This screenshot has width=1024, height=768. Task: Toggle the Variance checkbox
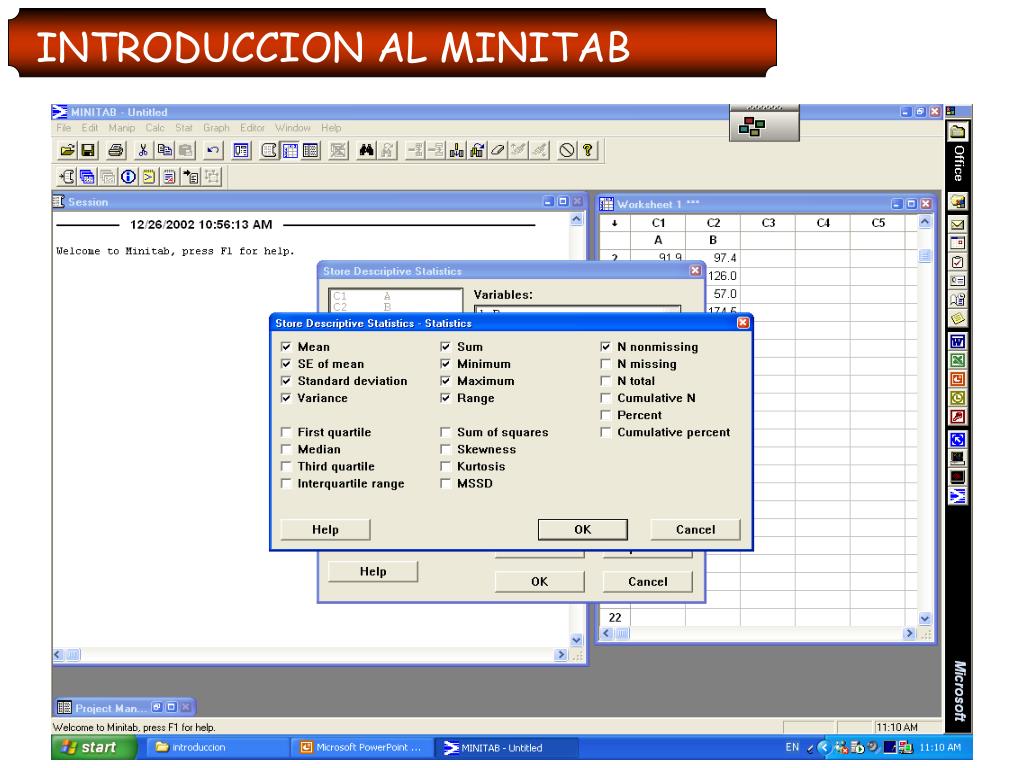tap(286, 398)
